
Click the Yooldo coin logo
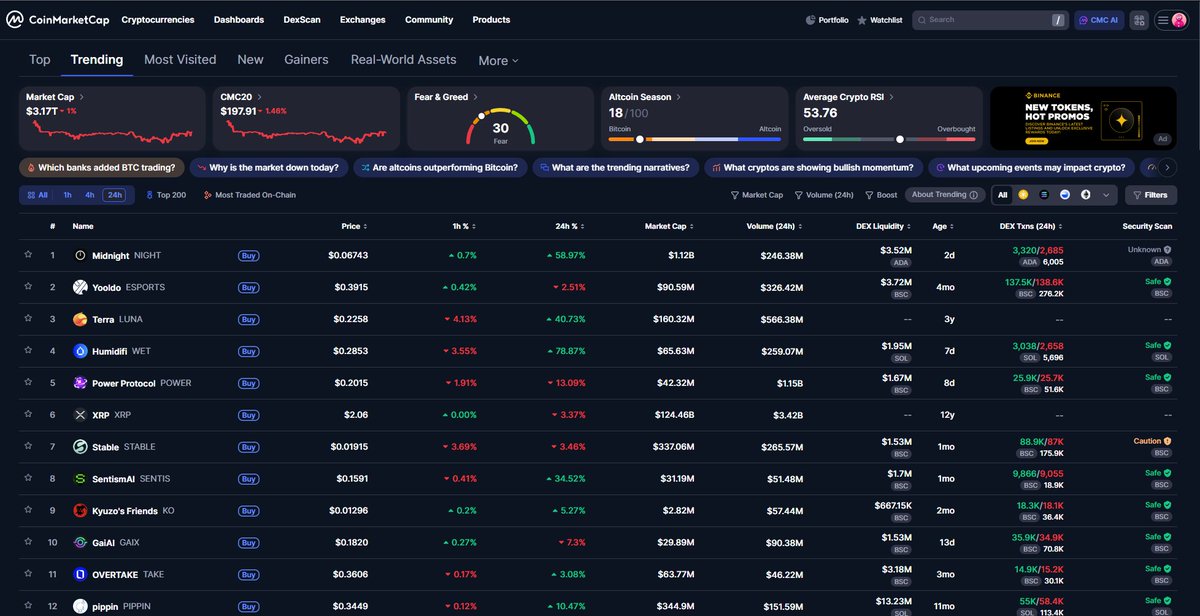pos(80,287)
